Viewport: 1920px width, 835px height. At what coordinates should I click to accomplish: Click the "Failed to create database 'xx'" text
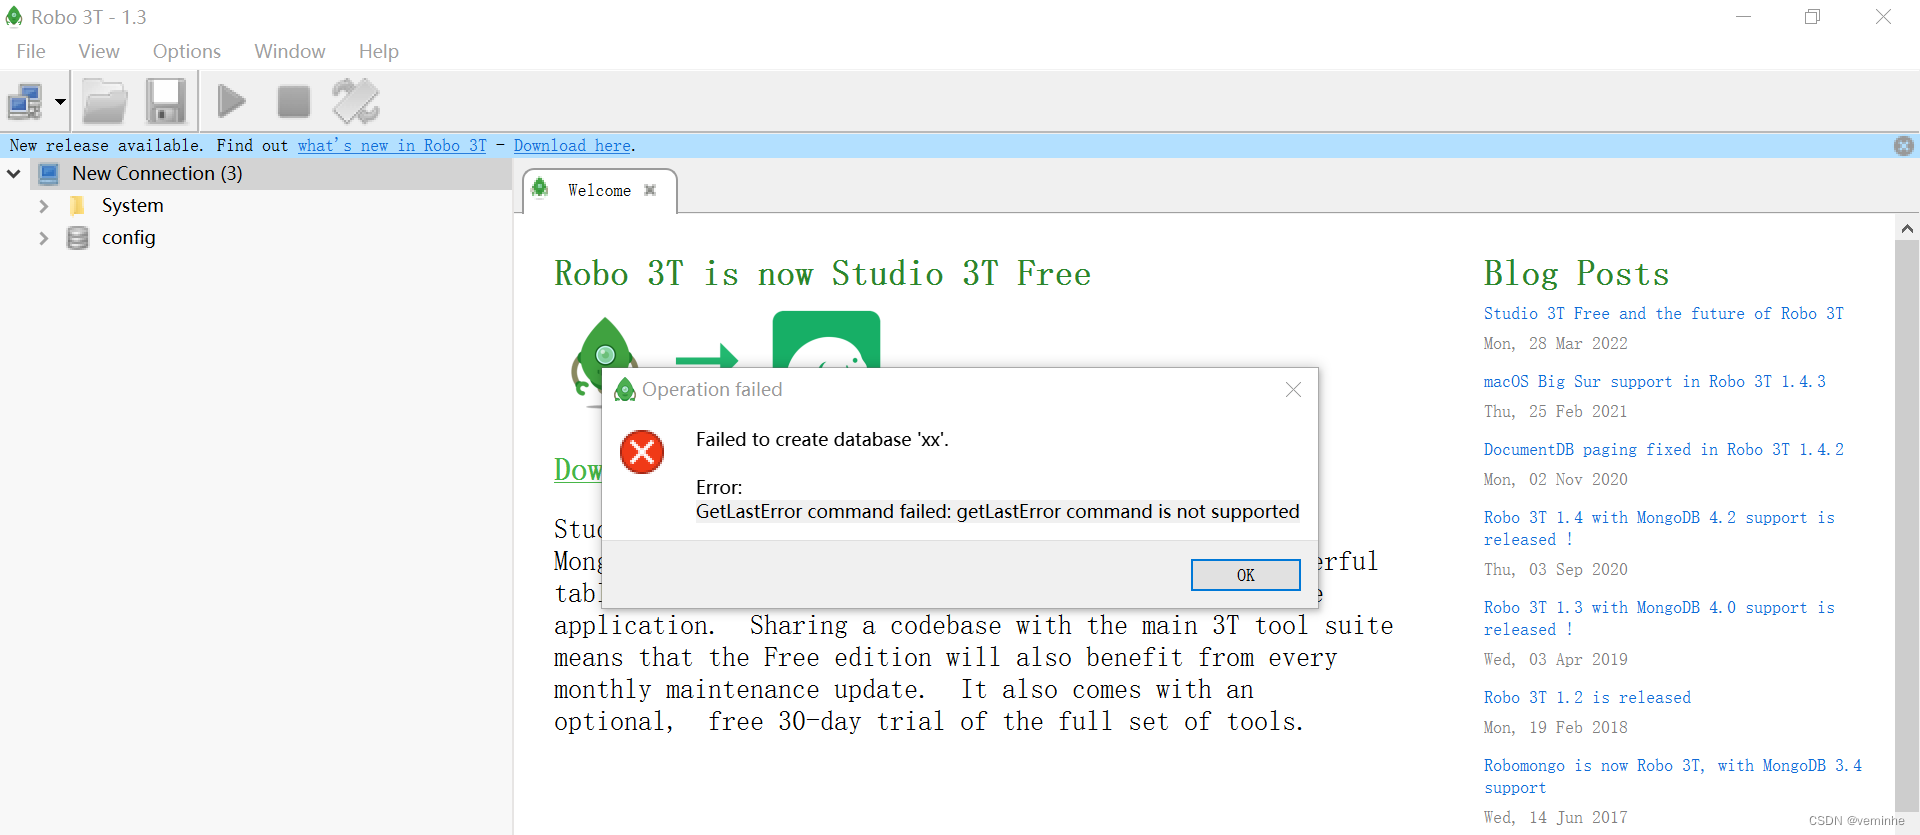click(822, 440)
